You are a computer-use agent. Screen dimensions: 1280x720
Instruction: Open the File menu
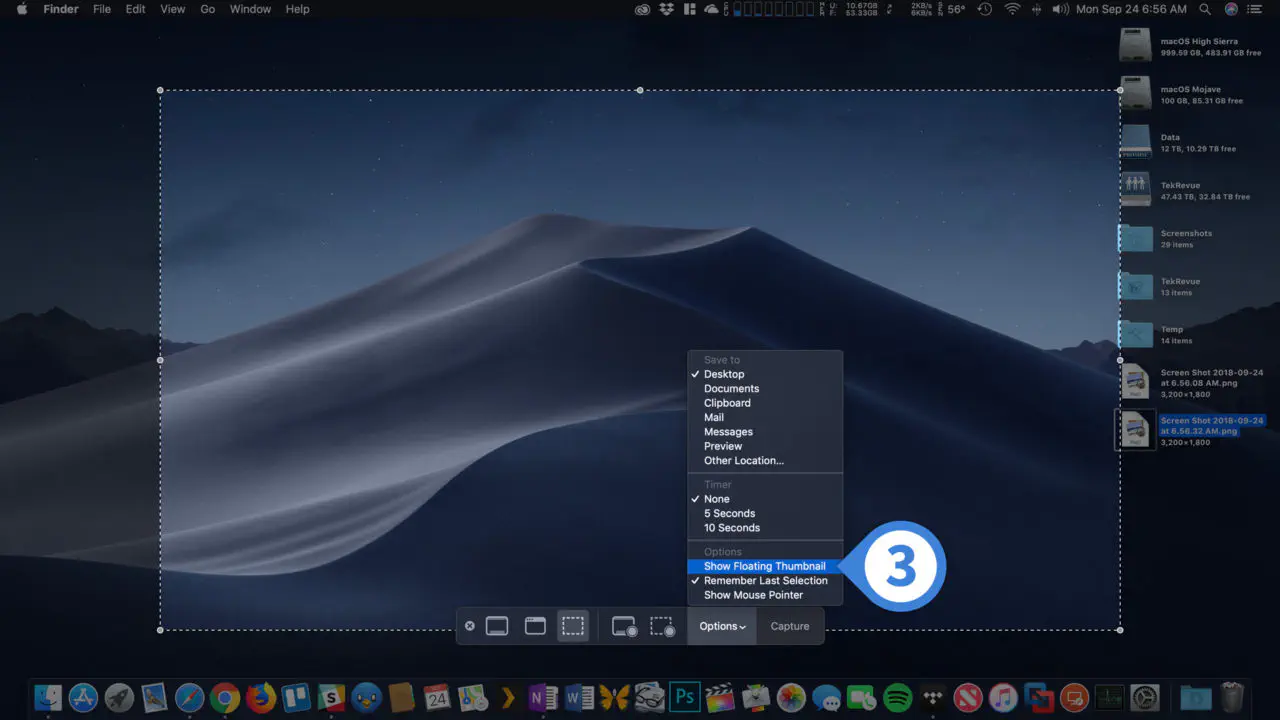(x=102, y=9)
